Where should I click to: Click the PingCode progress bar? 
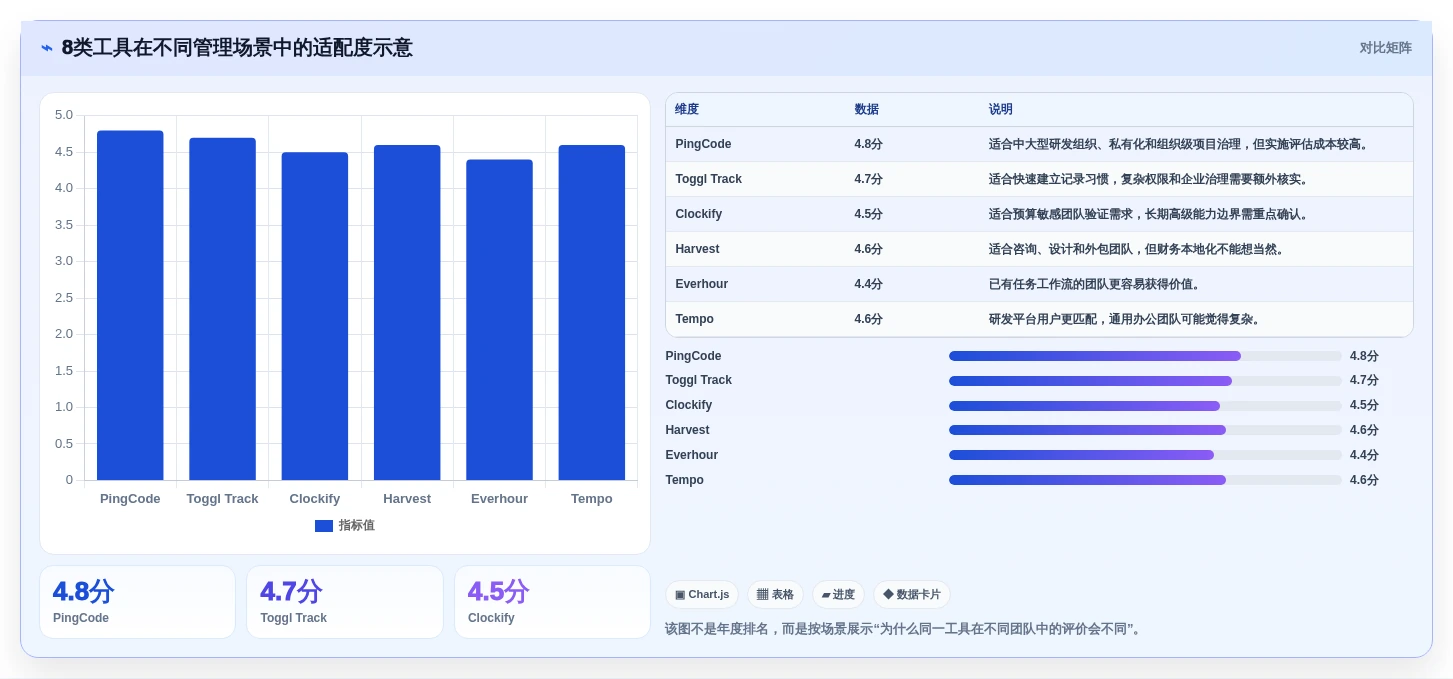pyautogui.click(x=1145, y=356)
